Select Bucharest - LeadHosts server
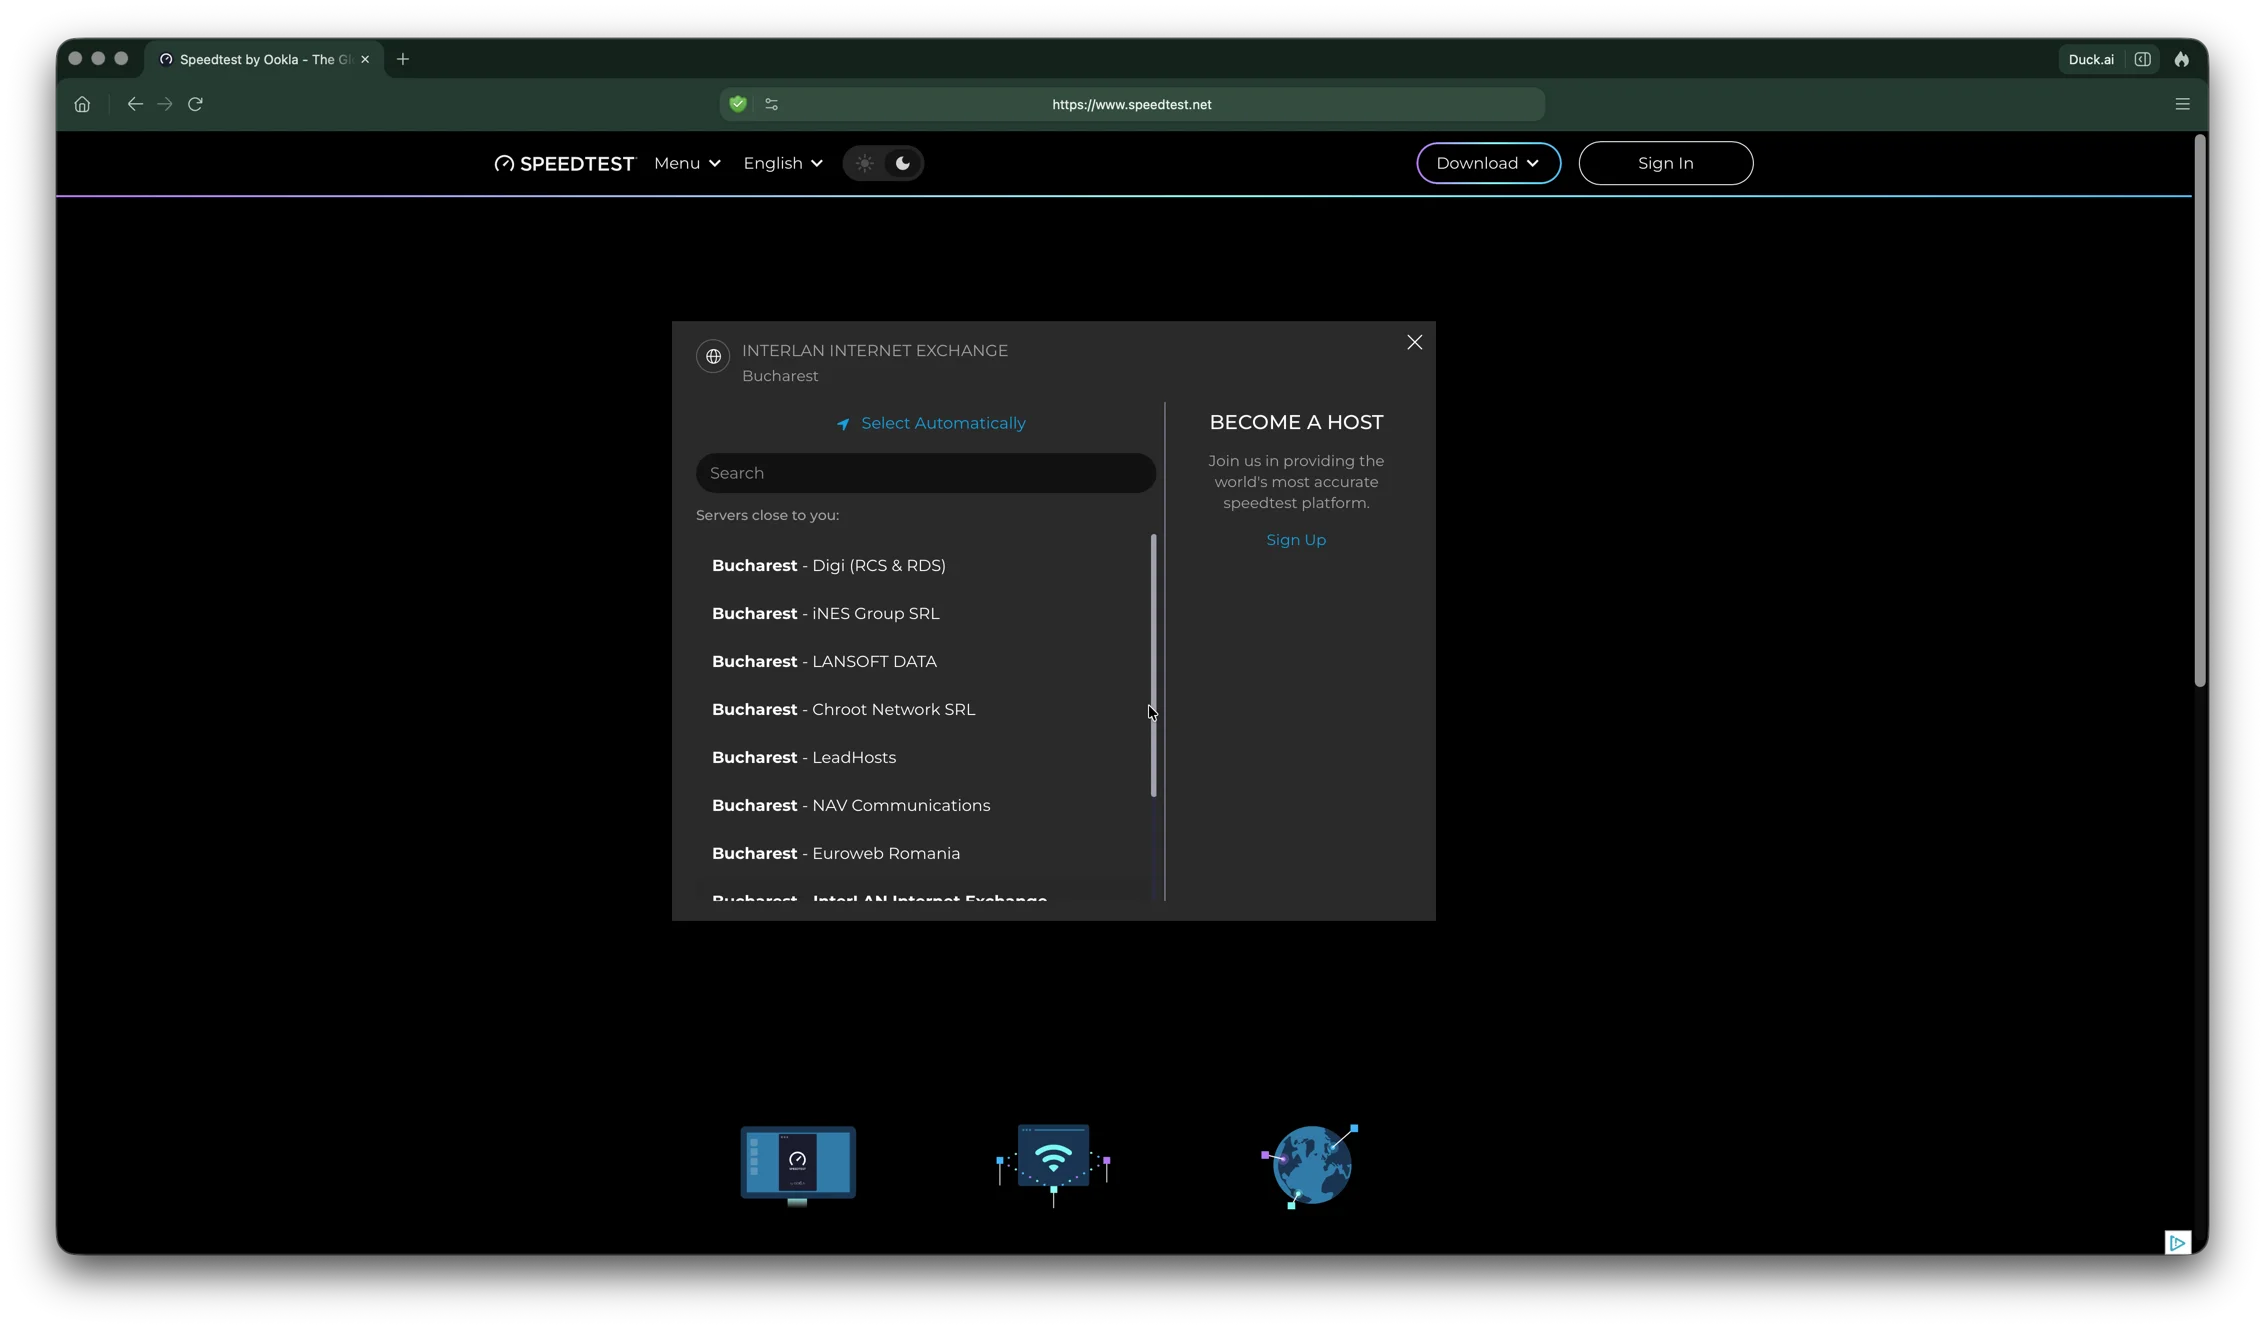This screenshot has width=2265, height=1329. (x=922, y=757)
